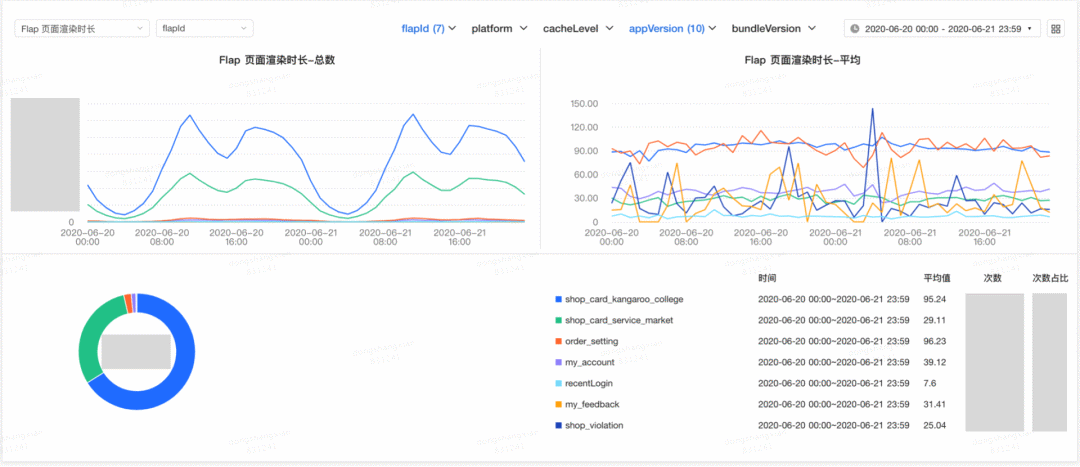Screen dimensions: 1080x467
Task: Expand the cacheLevel filter
Action: coord(579,29)
